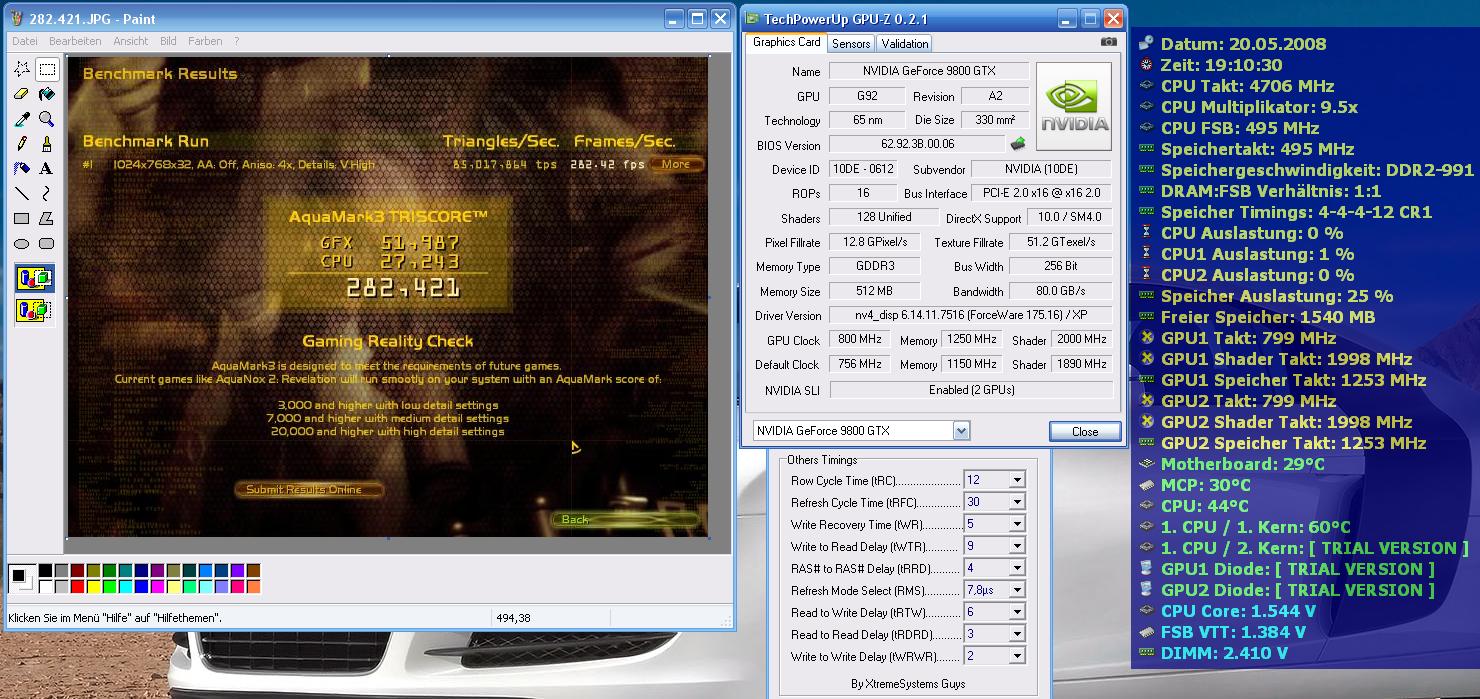
Task: Switch to the Validation tab in GPU-Z
Action: tap(905, 43)
